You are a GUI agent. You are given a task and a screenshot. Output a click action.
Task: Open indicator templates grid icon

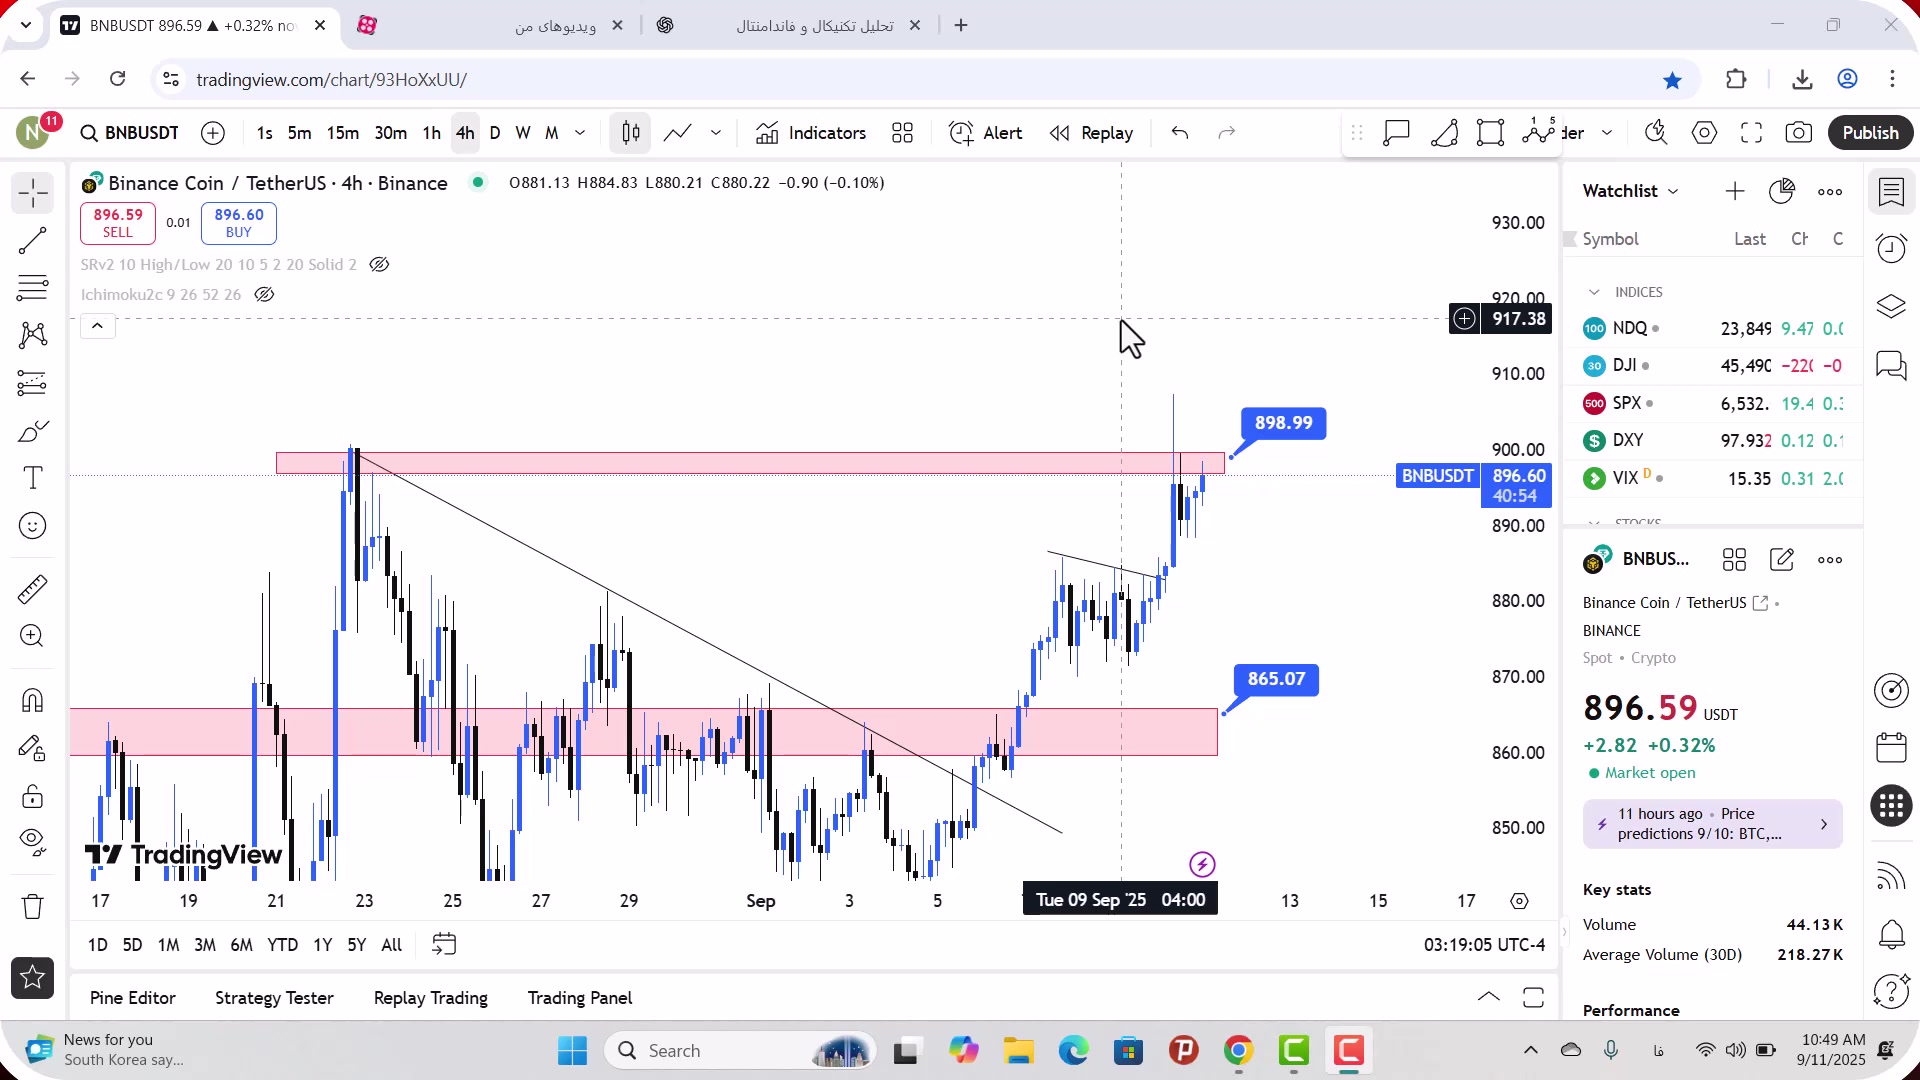902,133
